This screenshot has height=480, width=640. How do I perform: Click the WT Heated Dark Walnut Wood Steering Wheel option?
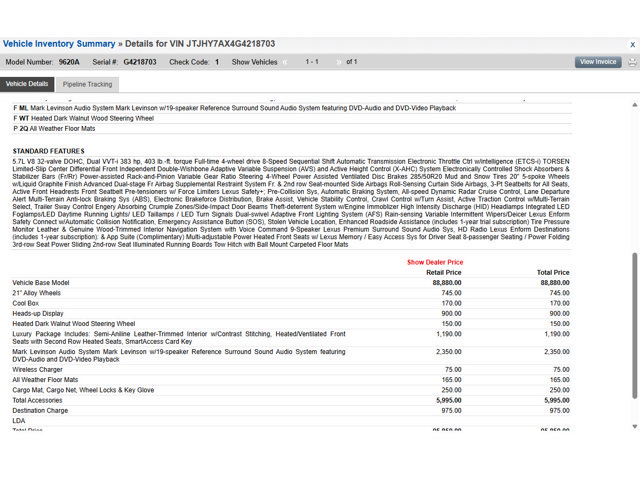(x=292, y=118)
